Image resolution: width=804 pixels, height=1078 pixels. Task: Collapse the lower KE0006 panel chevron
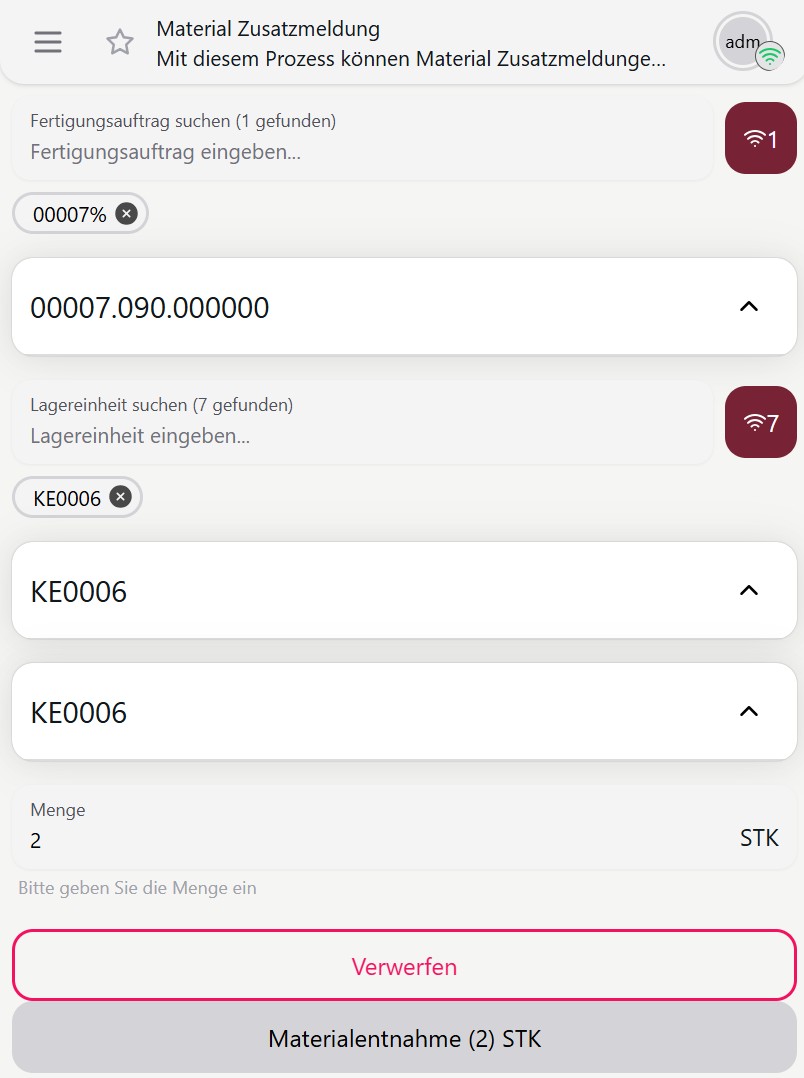[748, 712]
